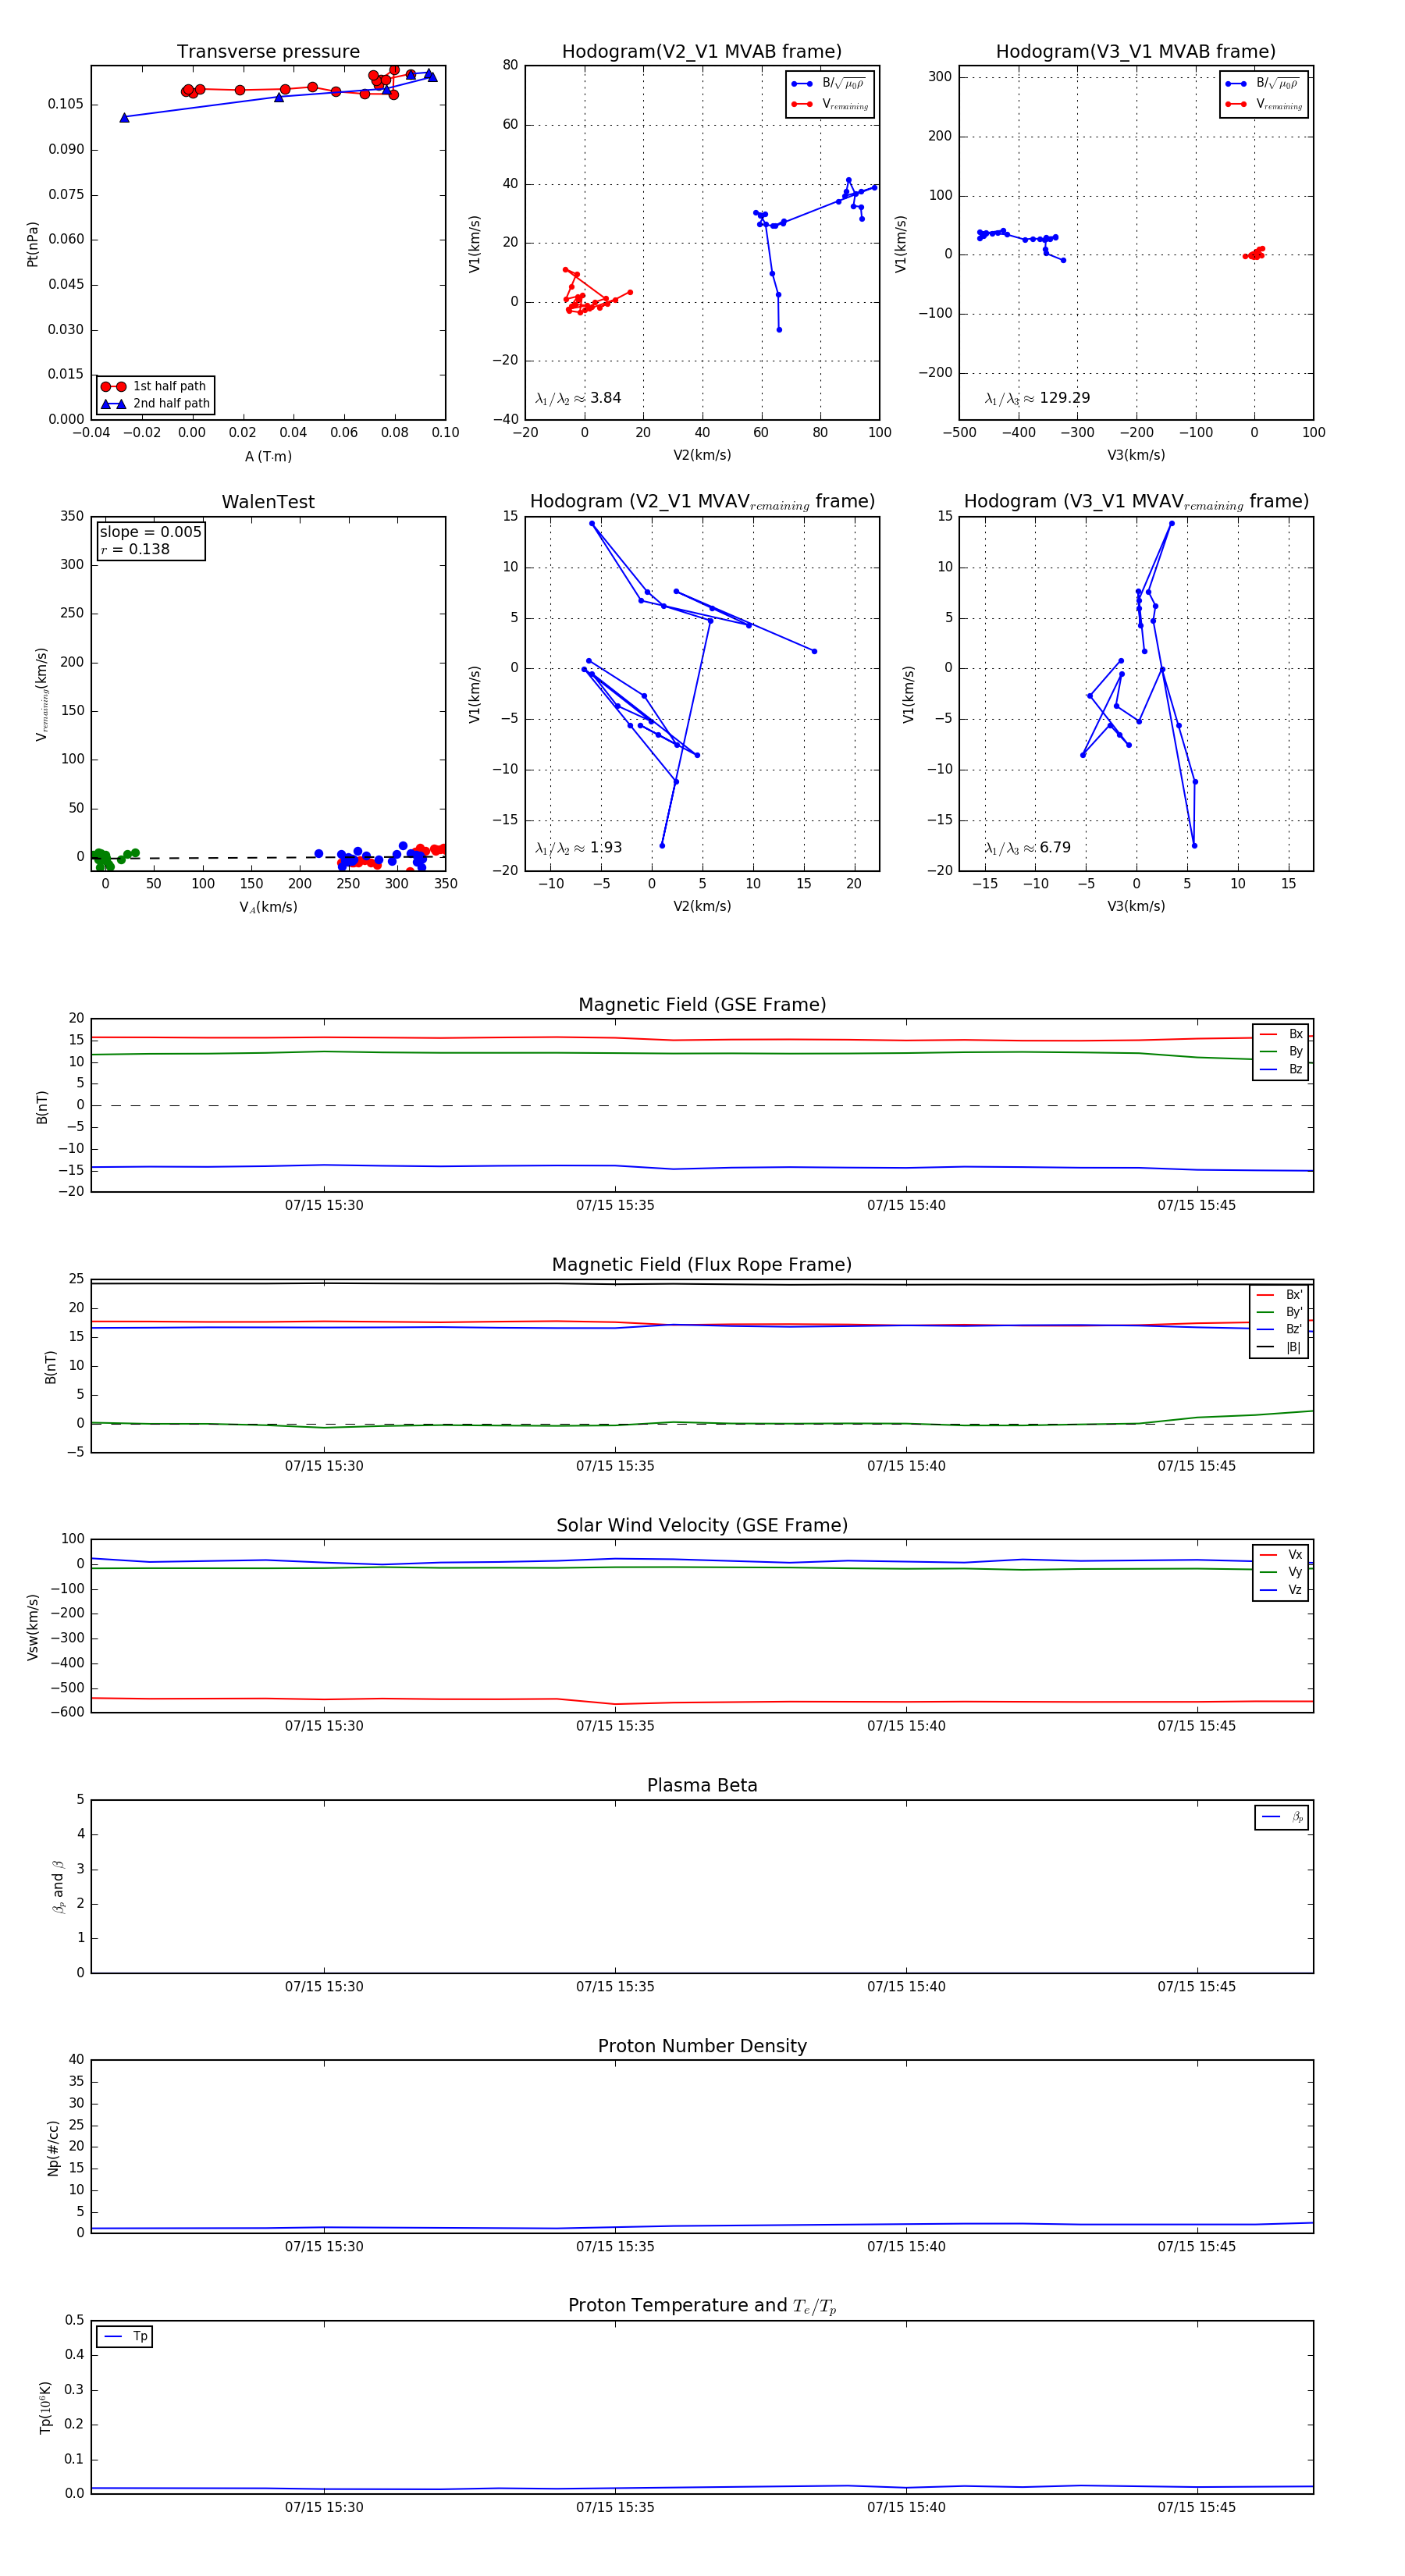This screenshot has height=2576, width=1405.
Task: Click the λ1/λ2 ≈ 1.93 annotation
Action: coord(578,848)
